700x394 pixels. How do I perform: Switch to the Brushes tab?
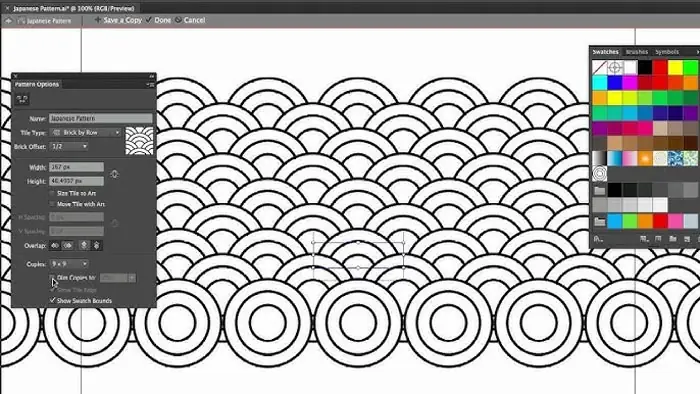point(637,52)
